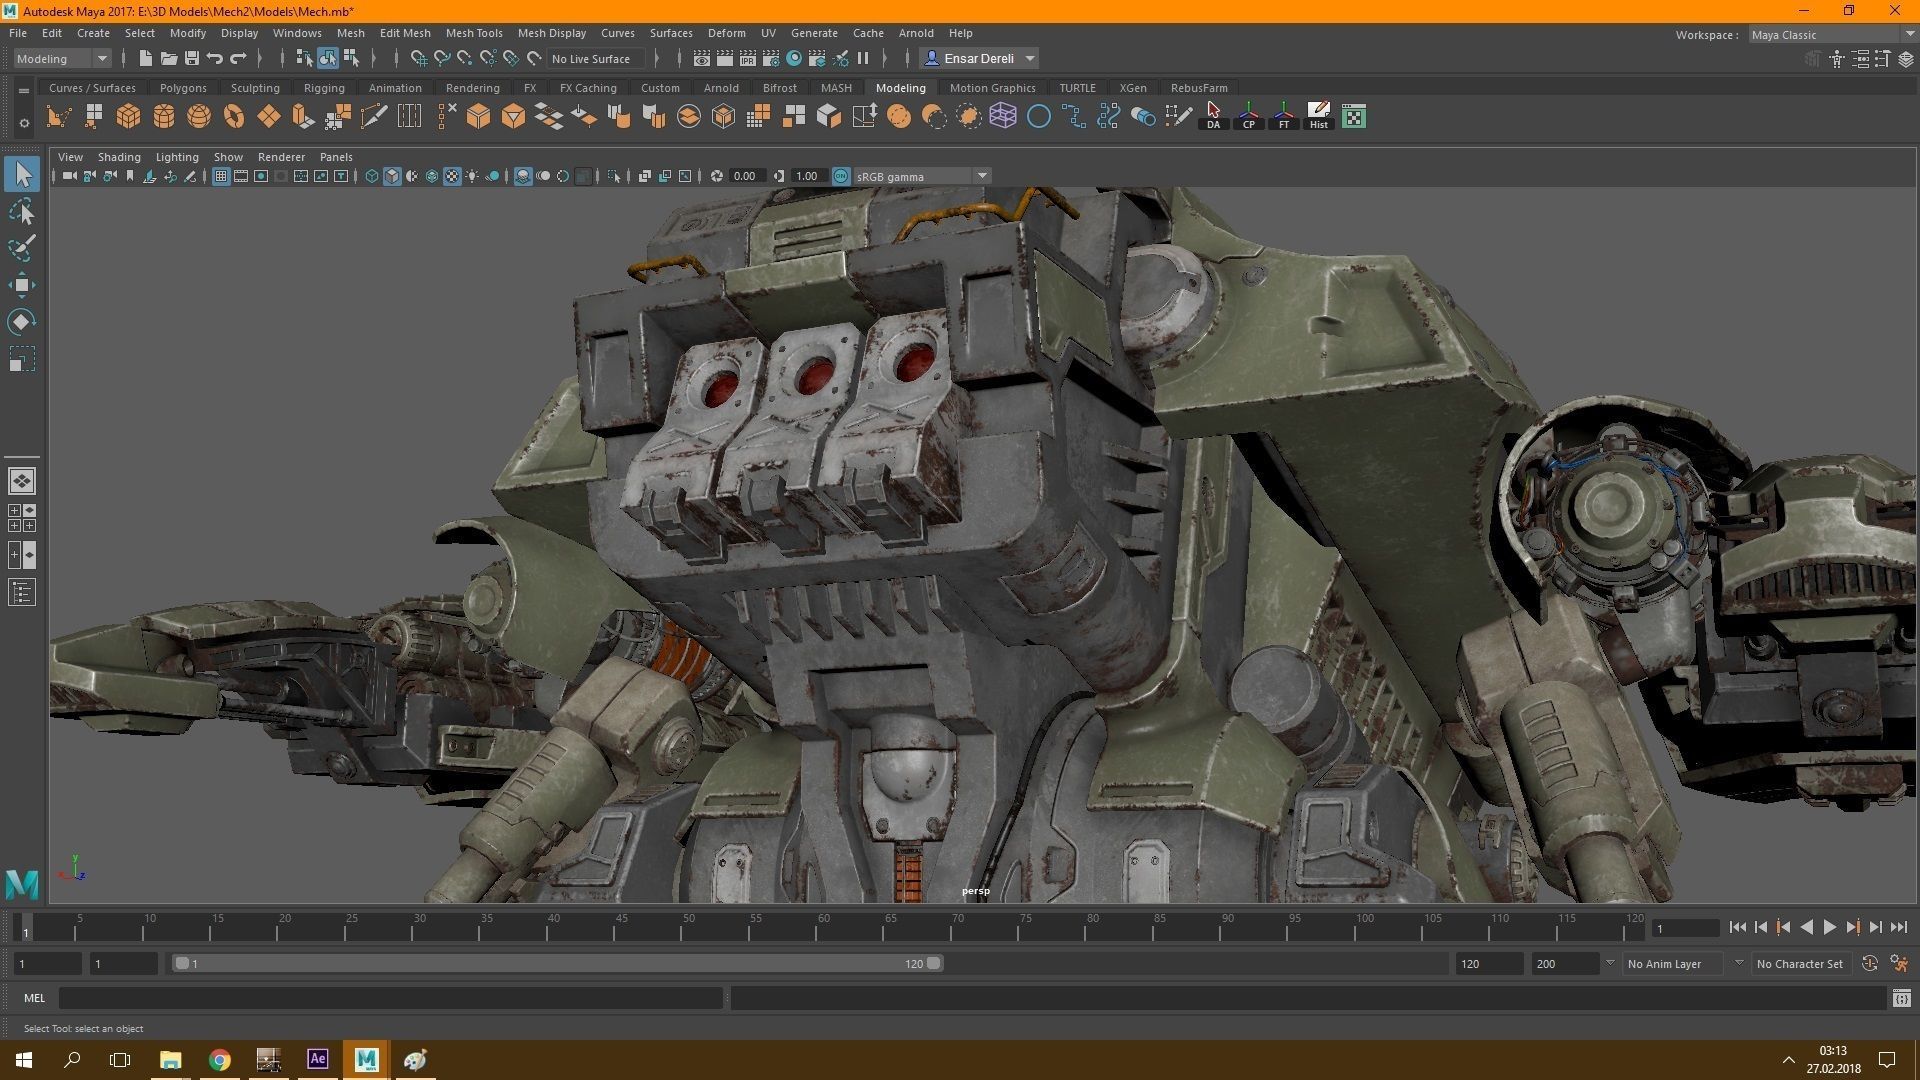The image size is (1920, 1080).
Task: Toggle auto keyframe button
Action: tap(1869, 963)
